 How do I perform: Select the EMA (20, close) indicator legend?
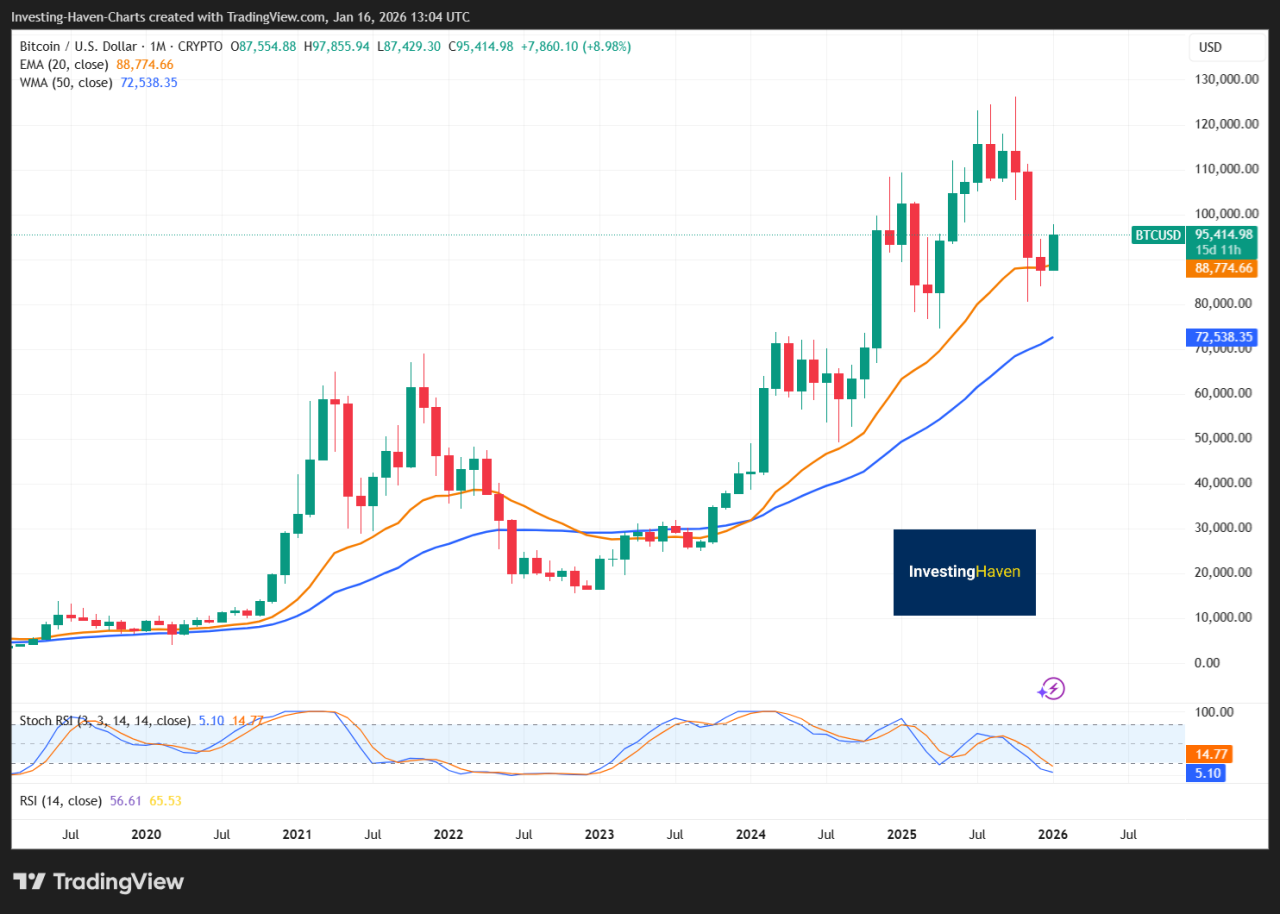point(62,64)
